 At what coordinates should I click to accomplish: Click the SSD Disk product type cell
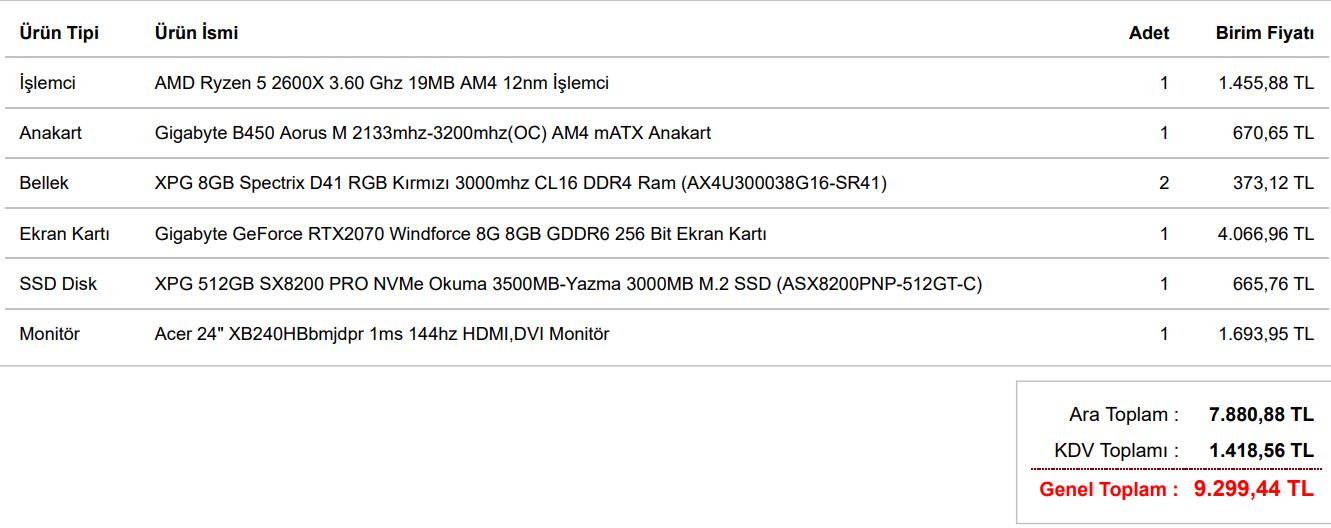58,284
